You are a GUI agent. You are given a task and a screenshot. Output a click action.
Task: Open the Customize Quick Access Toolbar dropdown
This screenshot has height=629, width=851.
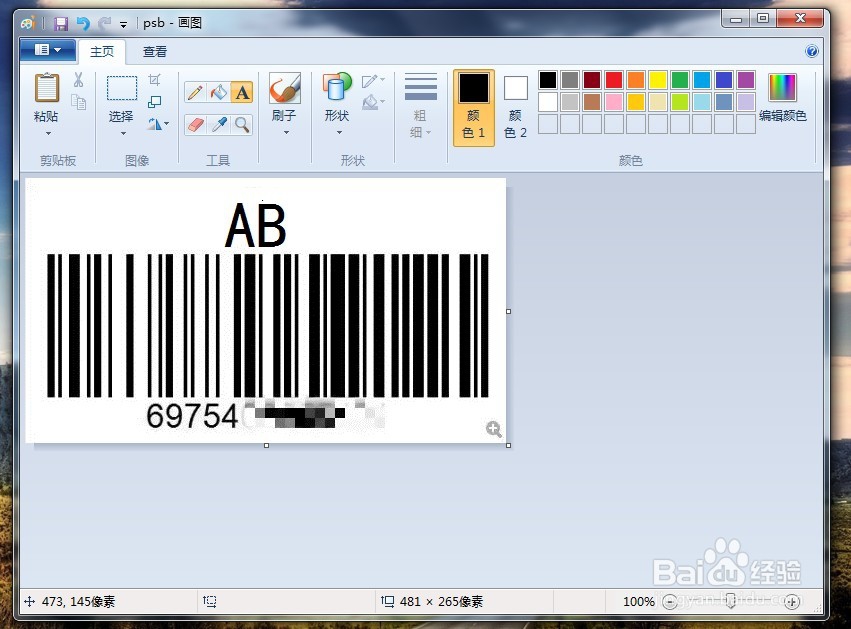point(124,24)
